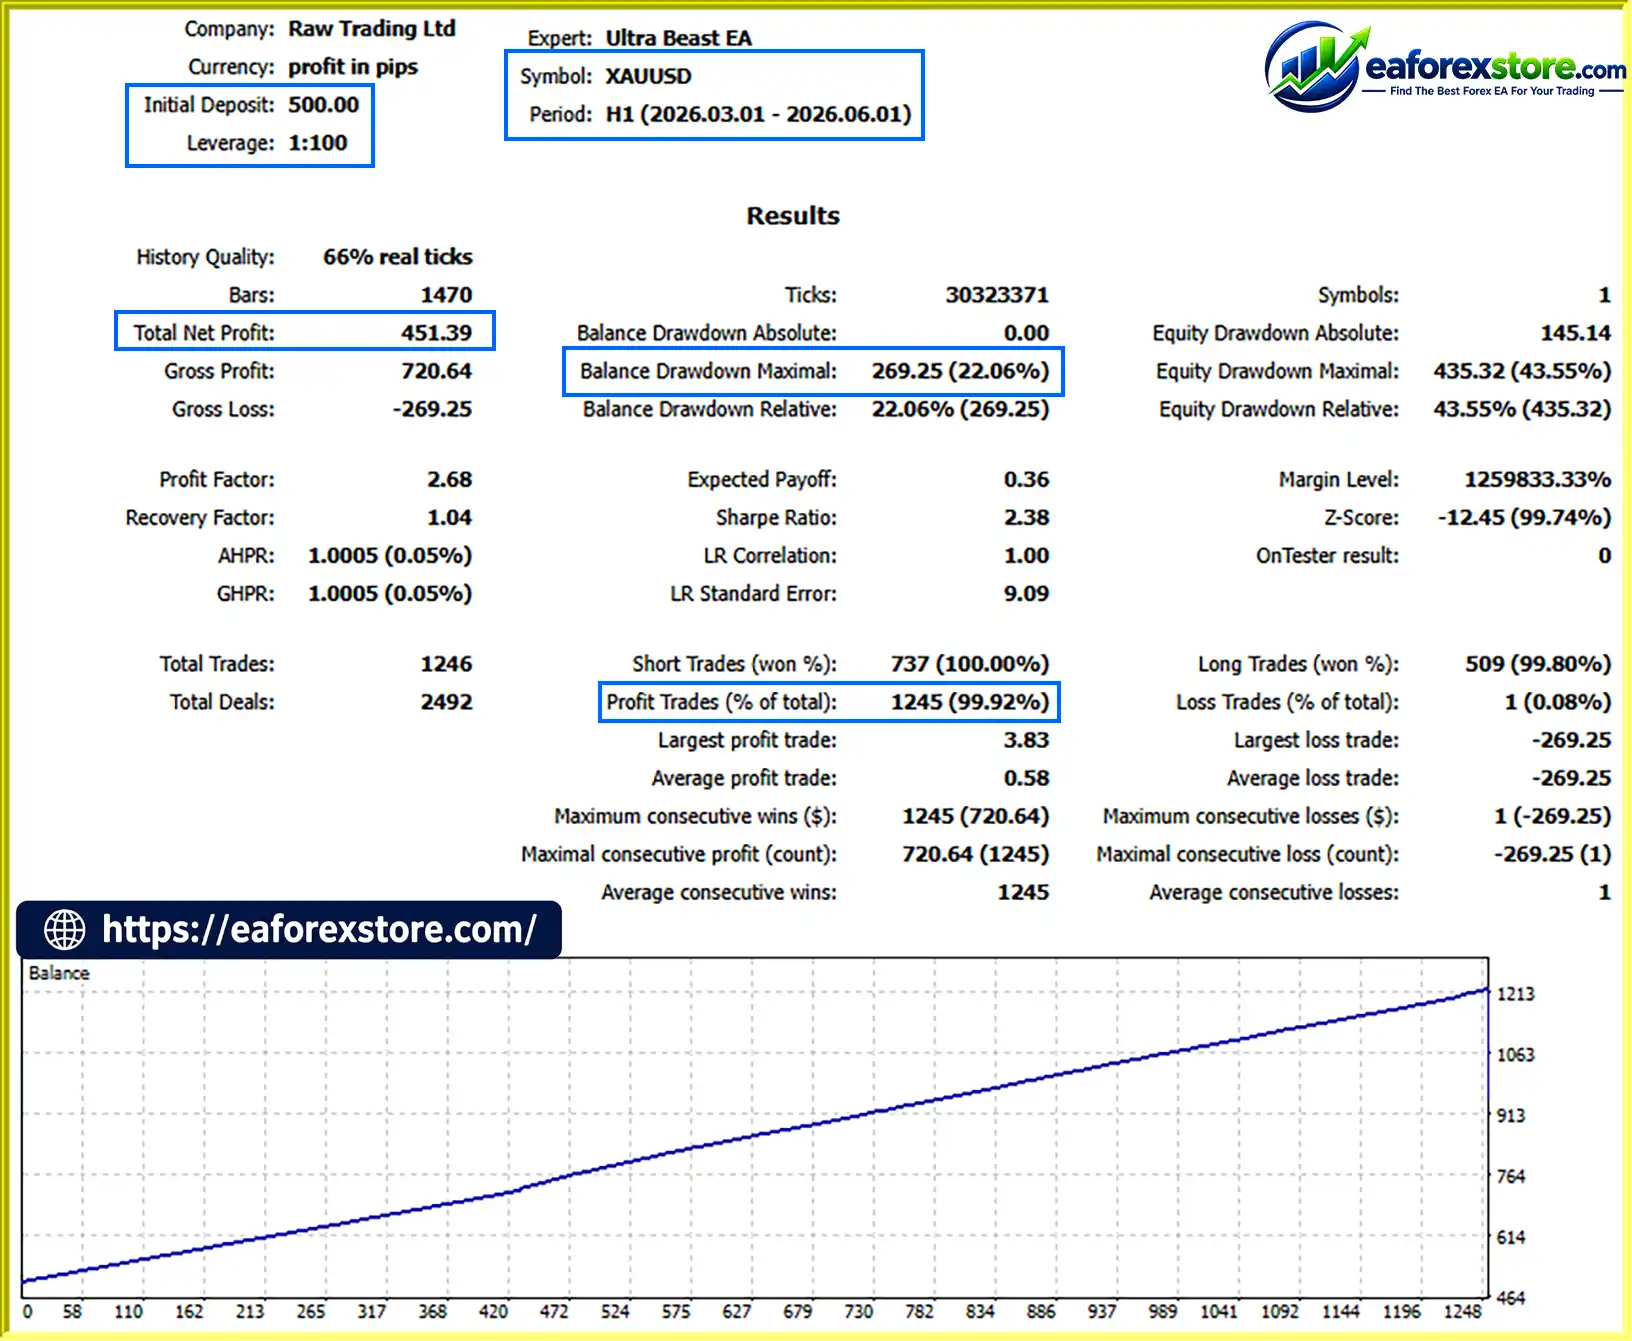Click the Average consecutive losses value 1
Screen dimensions: 1632x1341
[1605, 892]
